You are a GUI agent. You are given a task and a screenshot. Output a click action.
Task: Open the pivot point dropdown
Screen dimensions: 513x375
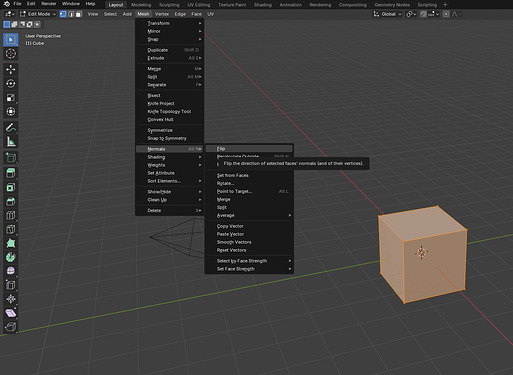[x=411, y=14]
